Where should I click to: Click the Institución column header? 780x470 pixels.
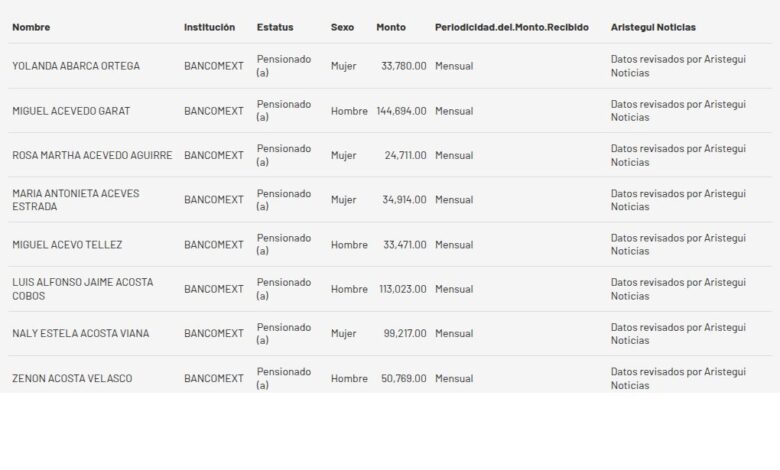210,27
